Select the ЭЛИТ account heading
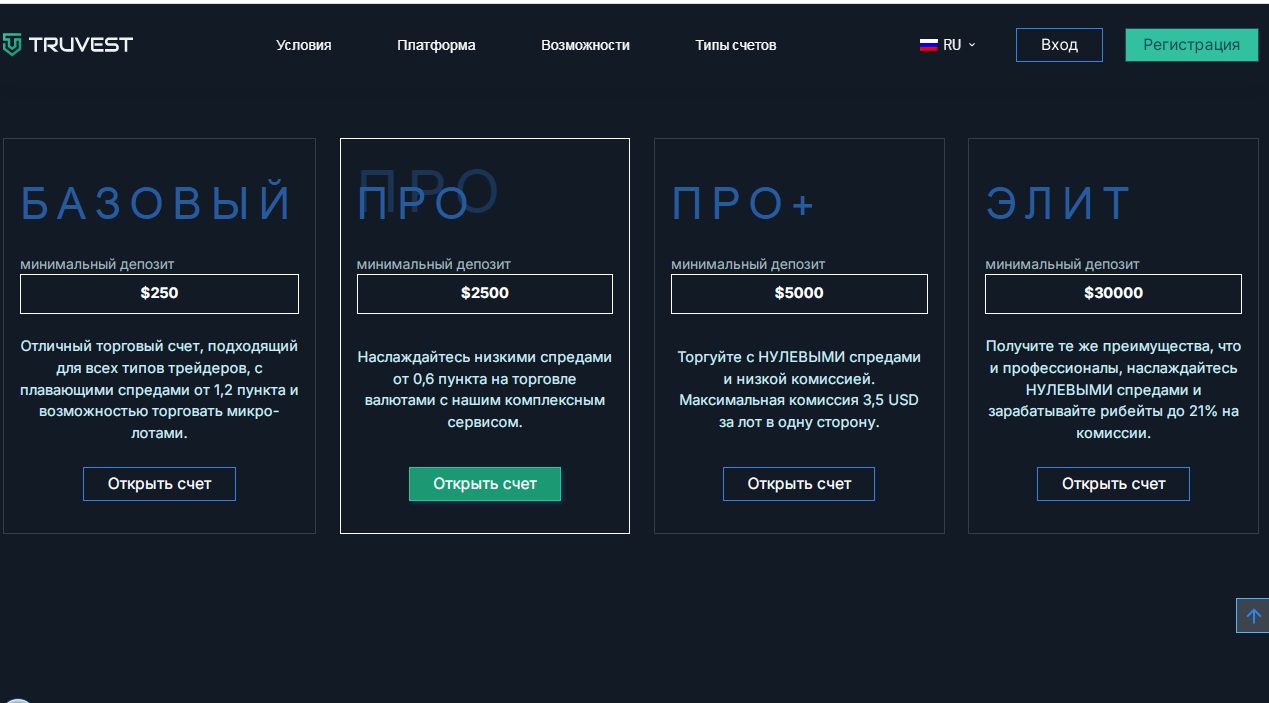The width and height of the screenshot is (1269, 703). tap(1058, 204)
